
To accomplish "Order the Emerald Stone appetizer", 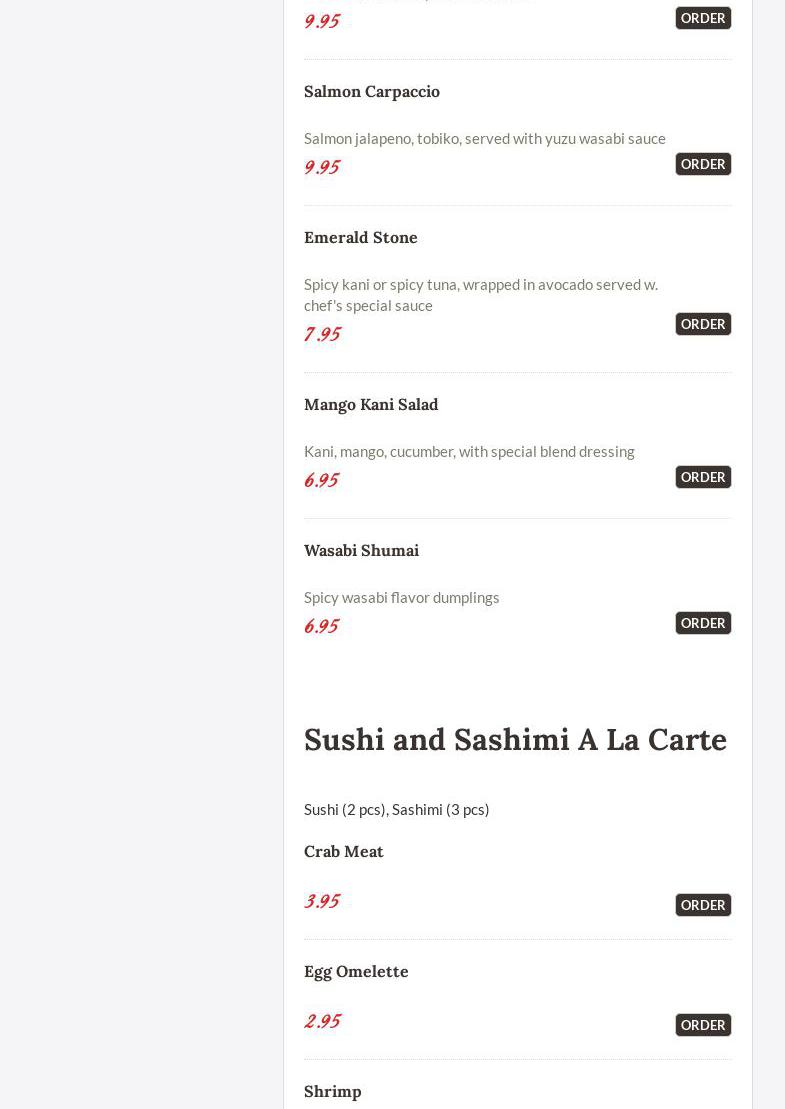I will click(703, 324).
